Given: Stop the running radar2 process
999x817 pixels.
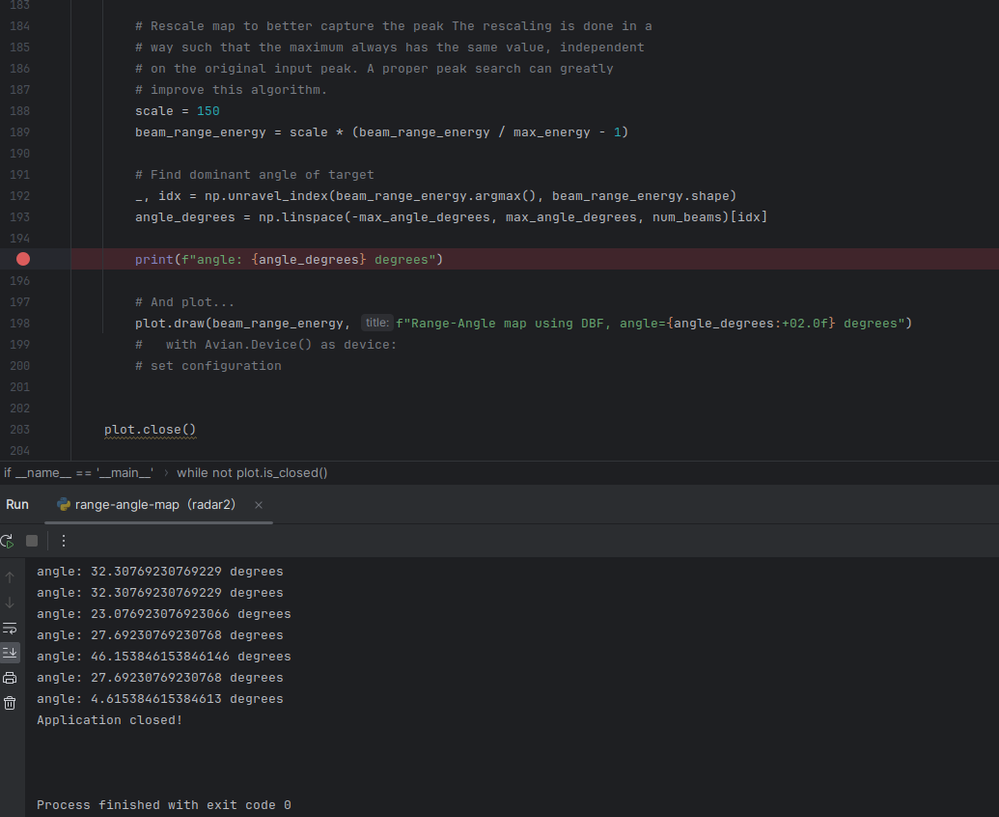Looking at the screenshot, I should tap(31, 540).
